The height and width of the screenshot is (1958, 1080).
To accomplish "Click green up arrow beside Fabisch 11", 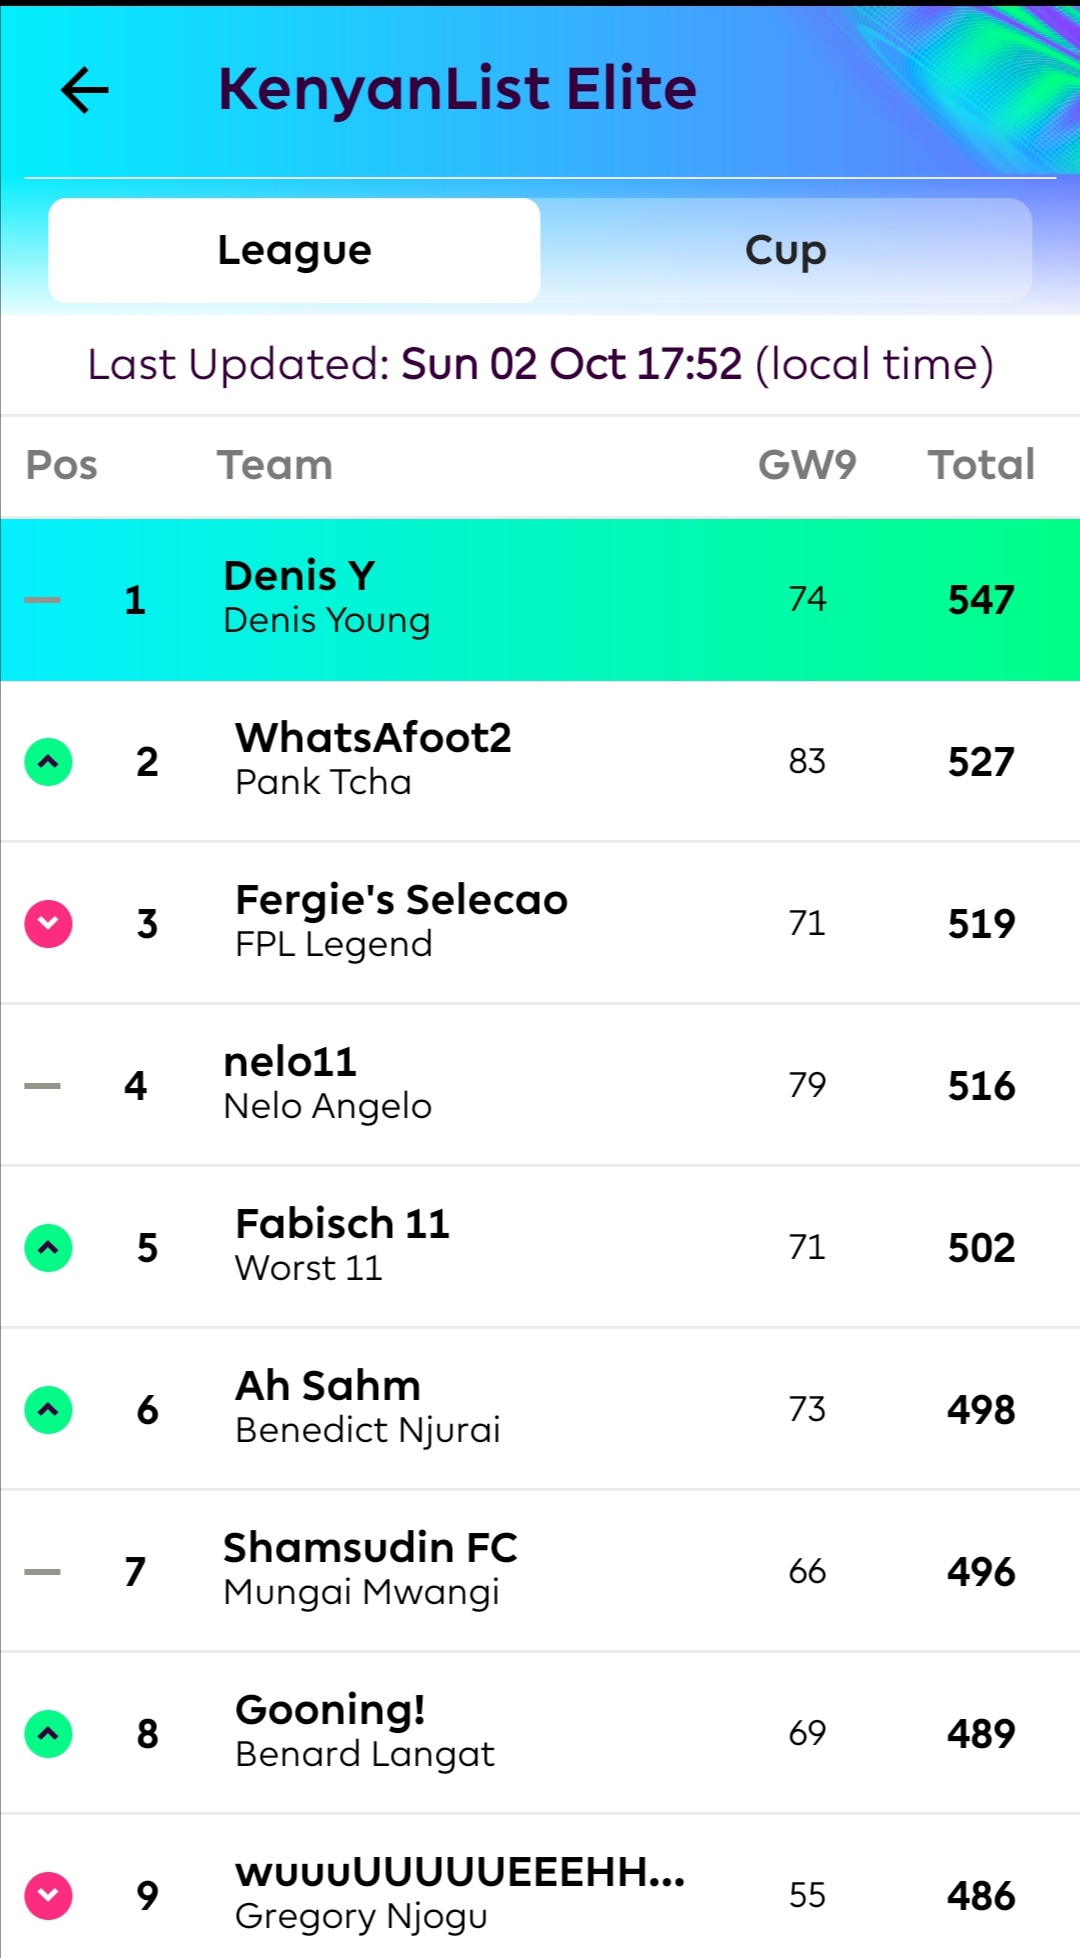I will click(x=48, y=1248).
